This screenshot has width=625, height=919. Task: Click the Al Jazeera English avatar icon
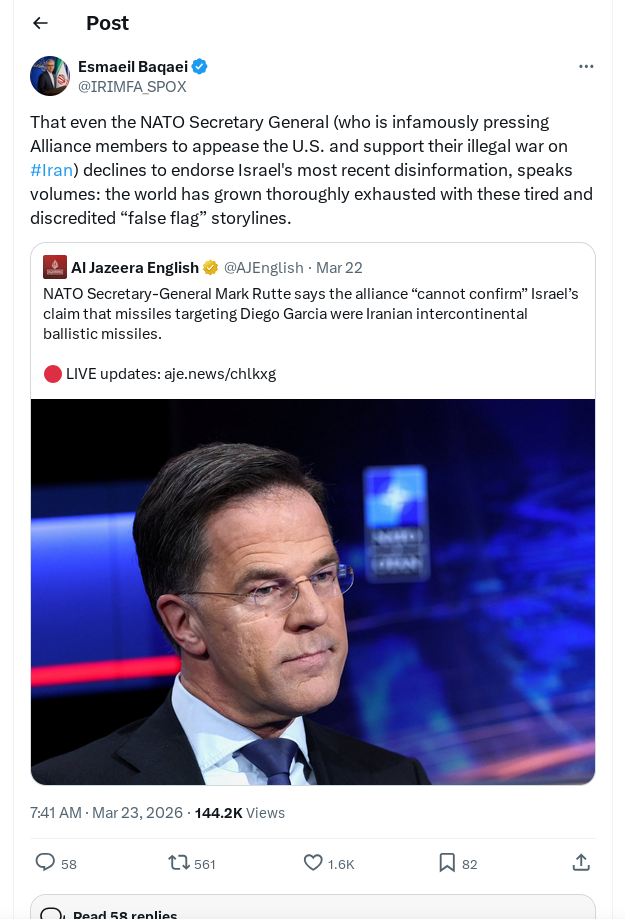coord(55,267)
